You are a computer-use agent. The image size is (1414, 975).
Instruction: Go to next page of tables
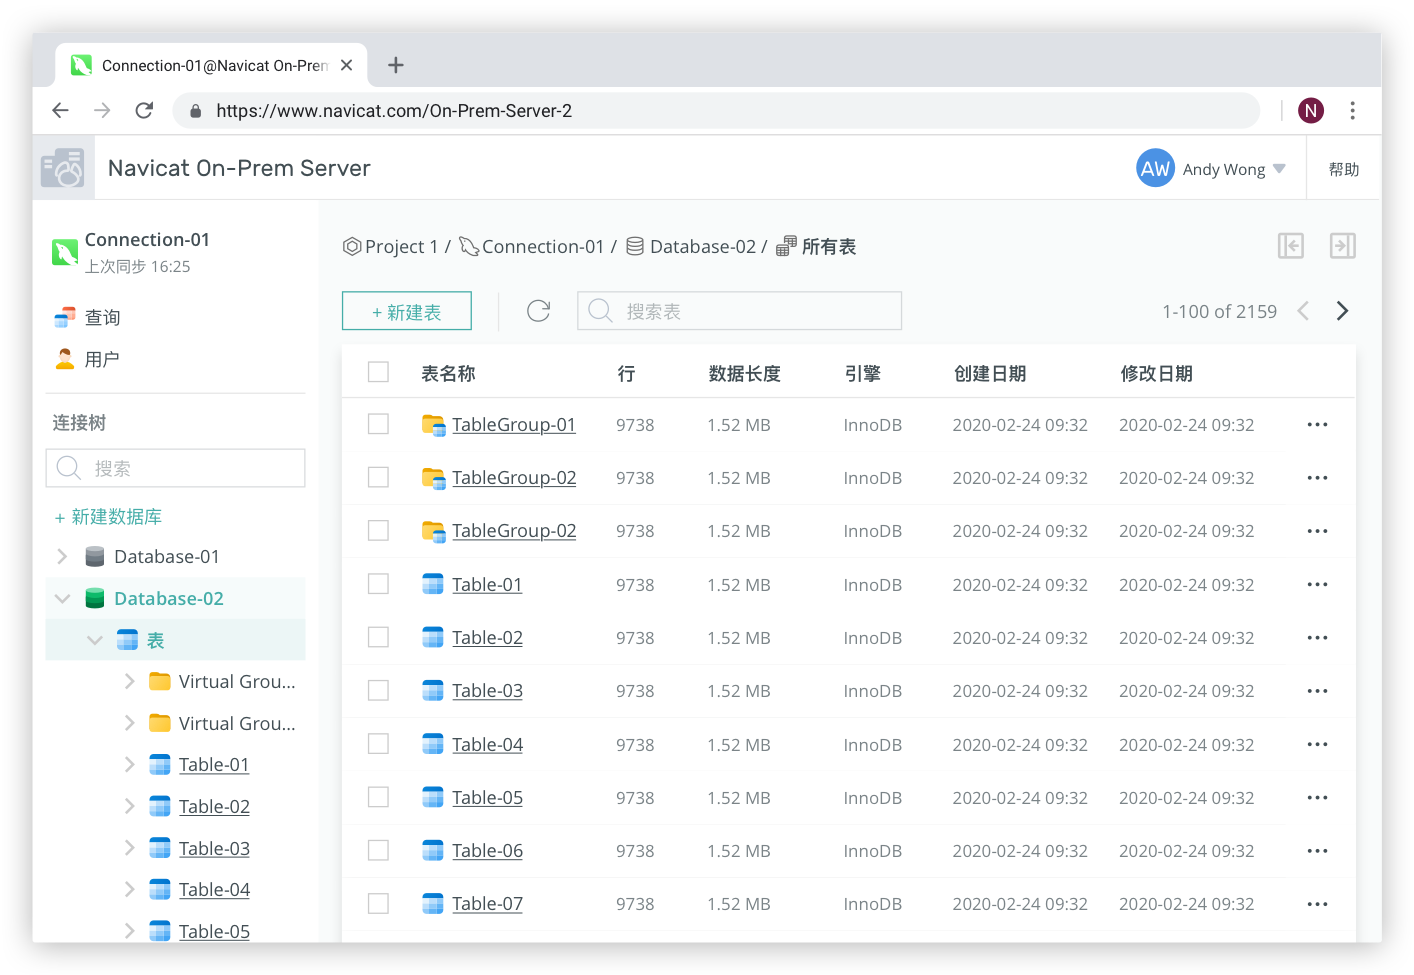[x=1343, y=311]
